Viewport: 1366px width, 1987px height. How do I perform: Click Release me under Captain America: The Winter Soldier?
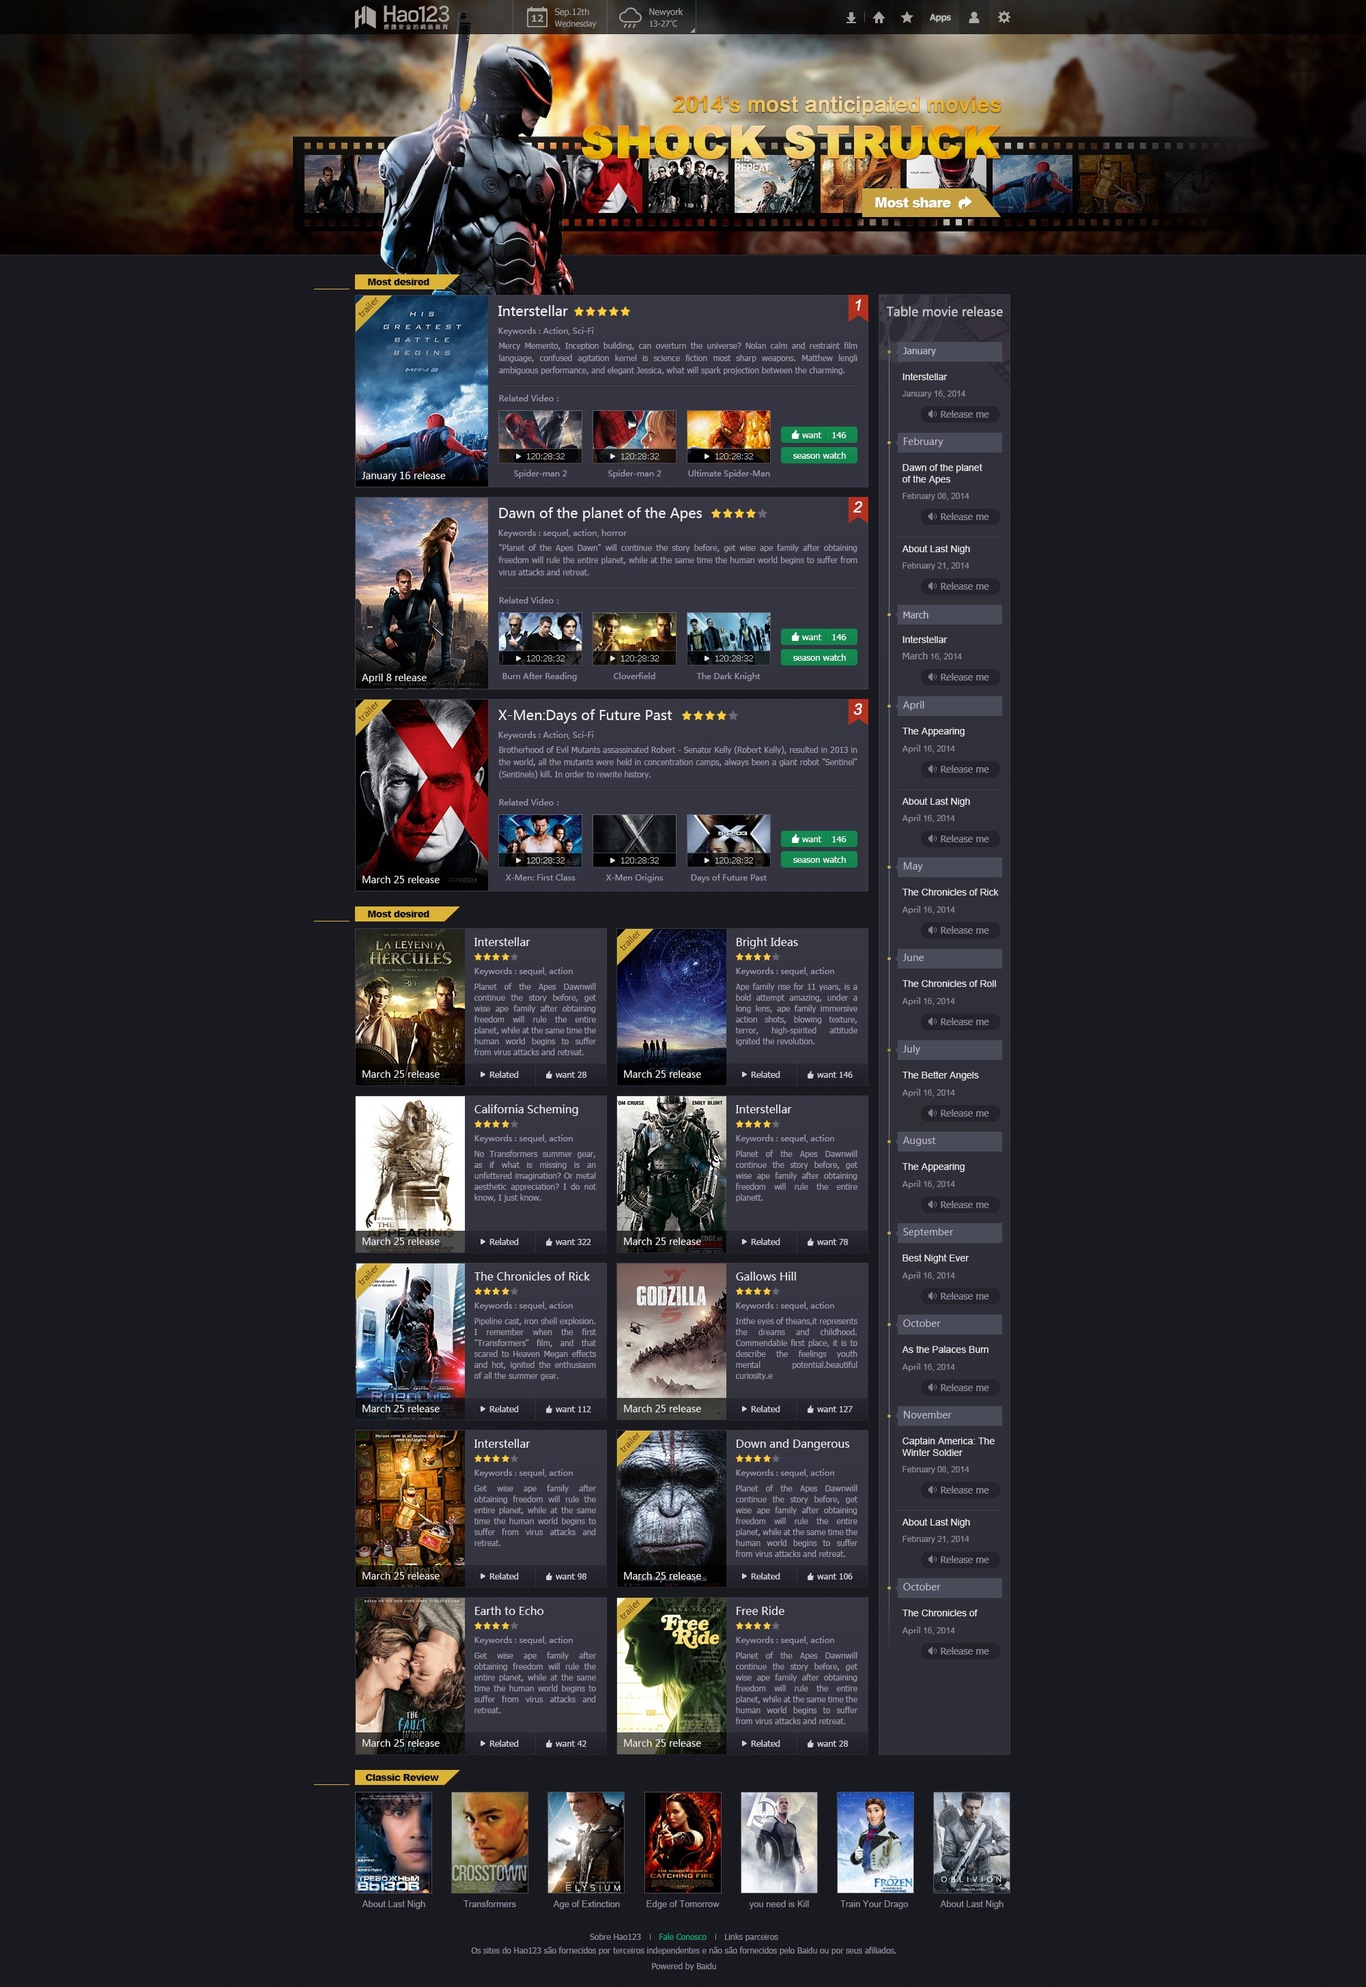click(960, 1490)
